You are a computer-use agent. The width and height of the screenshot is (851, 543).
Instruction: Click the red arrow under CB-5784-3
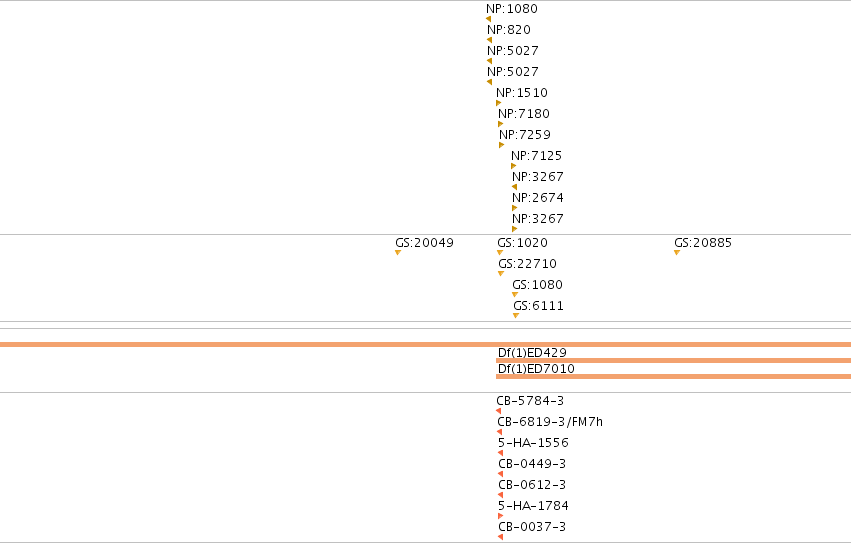pyautogui.click(x=498, y=411)
